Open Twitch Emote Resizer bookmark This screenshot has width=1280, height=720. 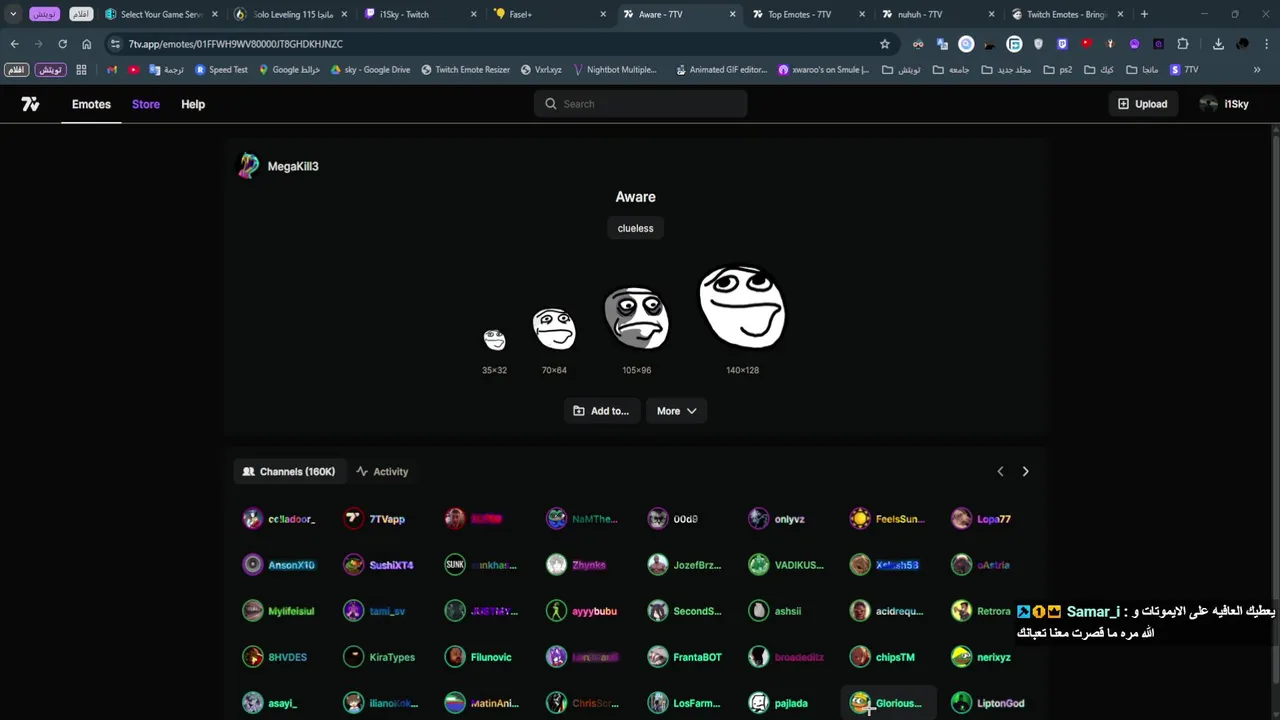click(x=465, y=70)
